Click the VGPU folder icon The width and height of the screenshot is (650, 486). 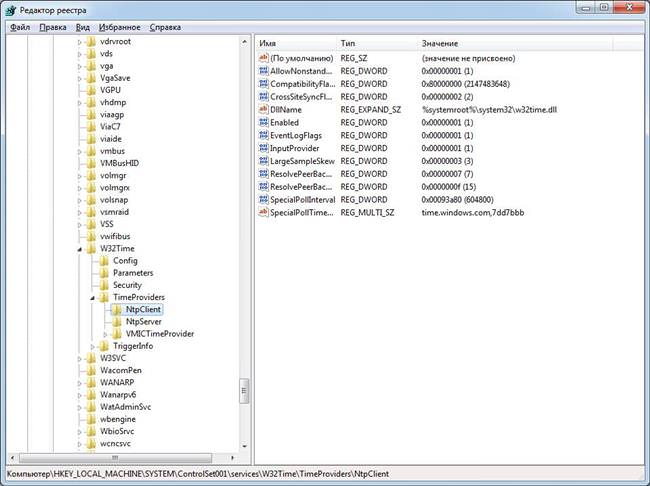coord(91,90)
